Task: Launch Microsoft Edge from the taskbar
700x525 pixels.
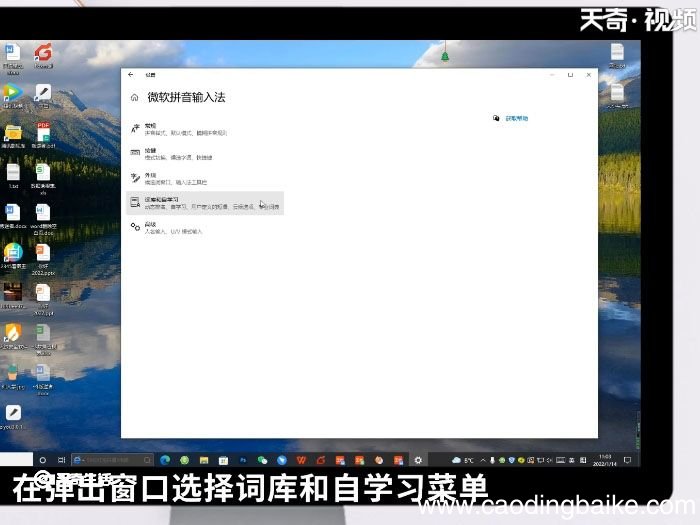Action: point(165,460)
